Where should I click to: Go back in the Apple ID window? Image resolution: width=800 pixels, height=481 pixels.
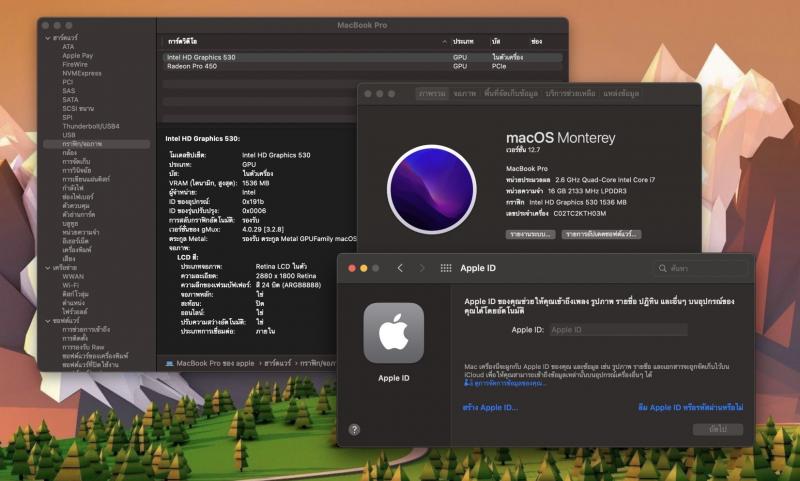tap(400, 268)
